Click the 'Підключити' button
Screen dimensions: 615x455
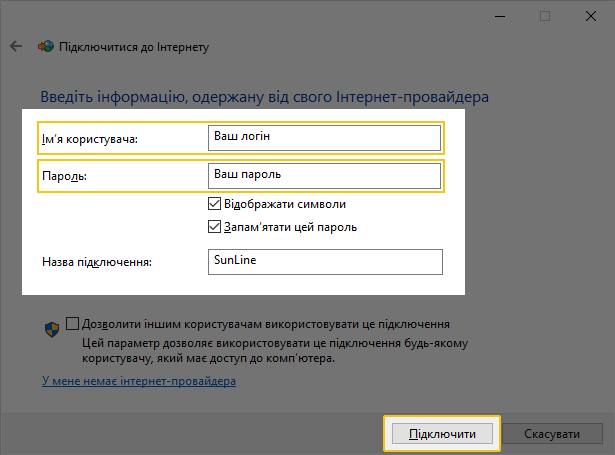(442, 434)
